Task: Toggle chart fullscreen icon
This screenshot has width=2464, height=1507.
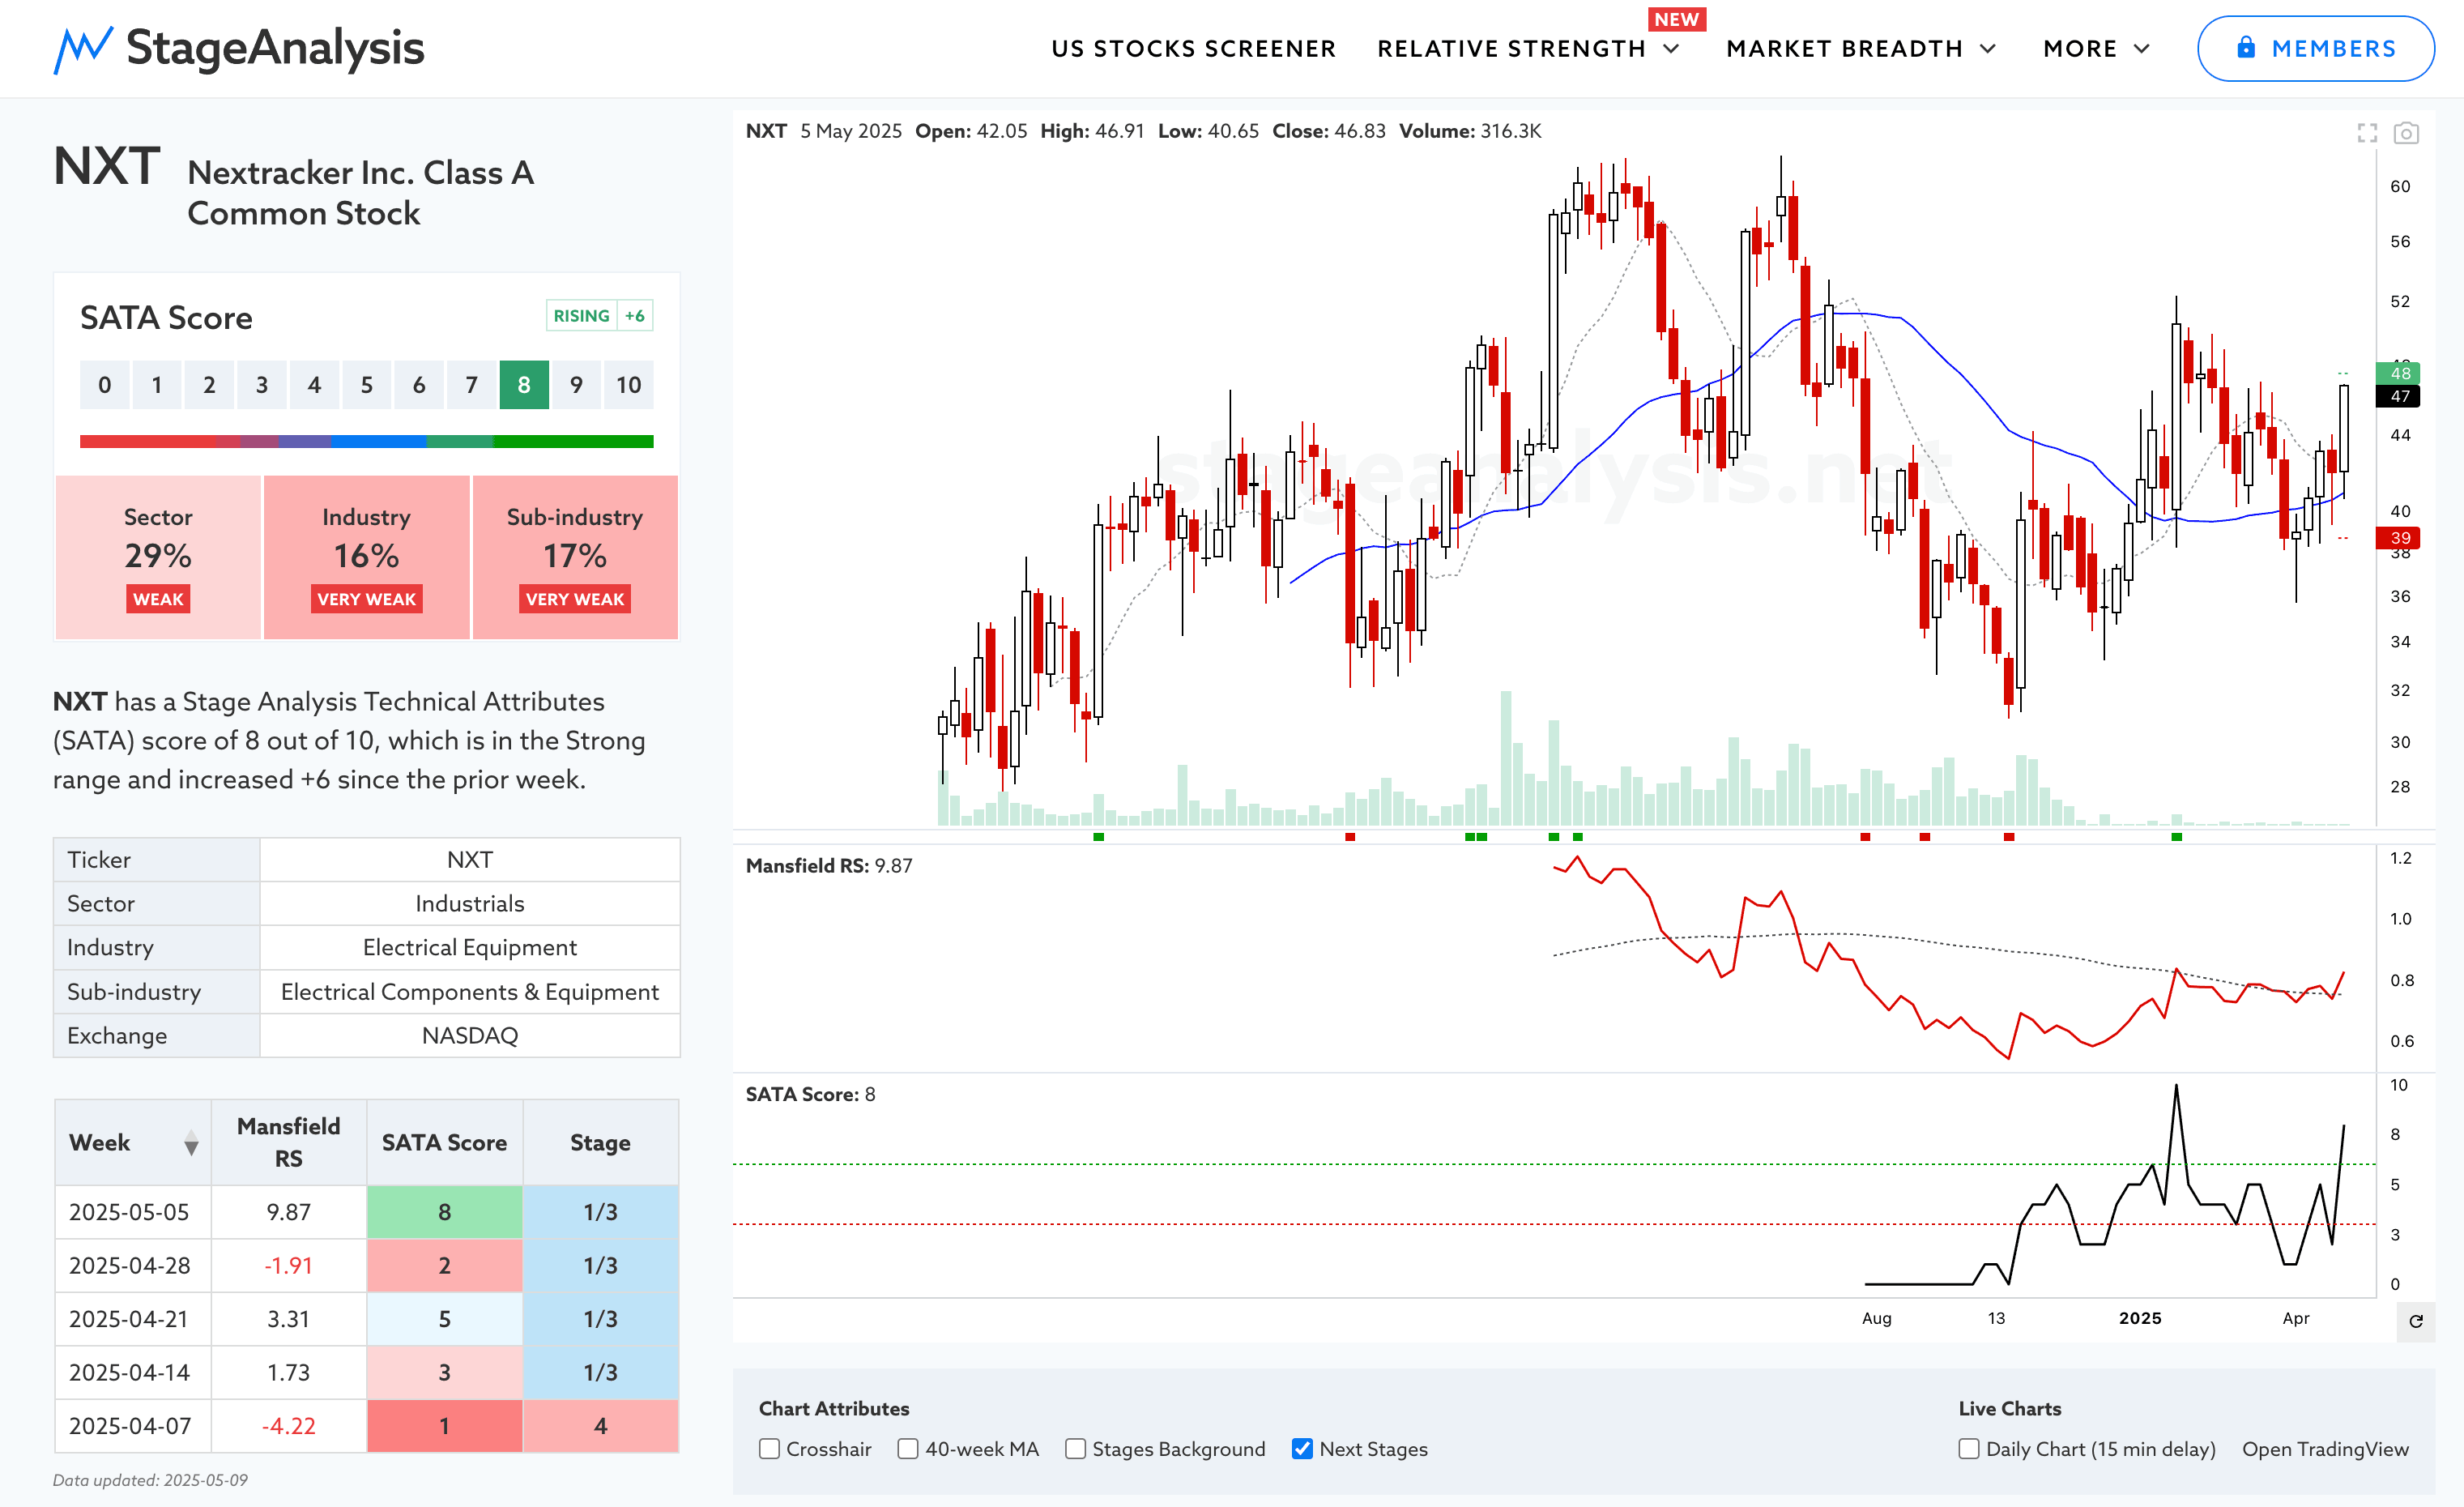Action: pos(2367,133)
